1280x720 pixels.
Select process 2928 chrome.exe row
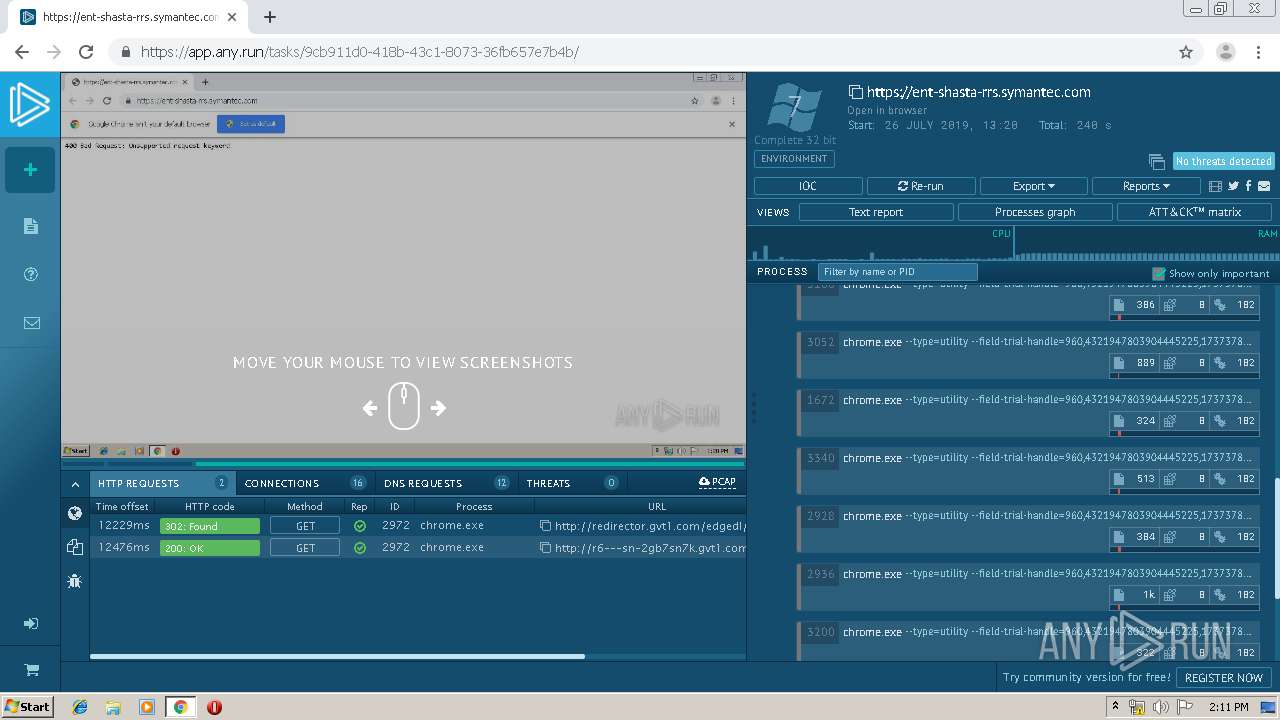[1027, 527]
